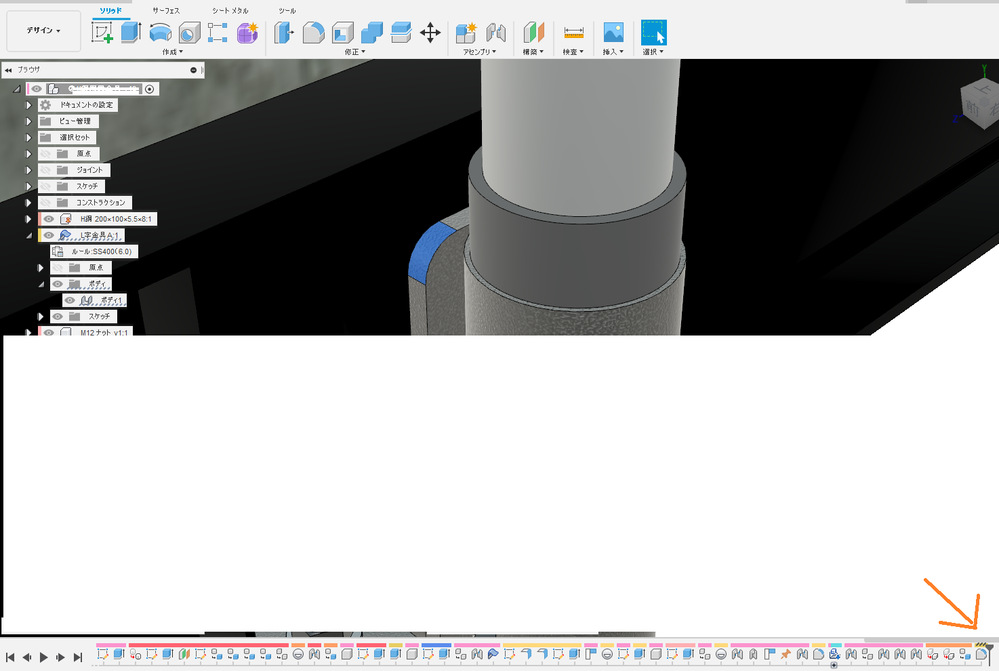Image resolution: width=999 pixels, height=671 pixels.
Task: Hide the L字金具A:1 component
Action: click(x=48, y=235)
